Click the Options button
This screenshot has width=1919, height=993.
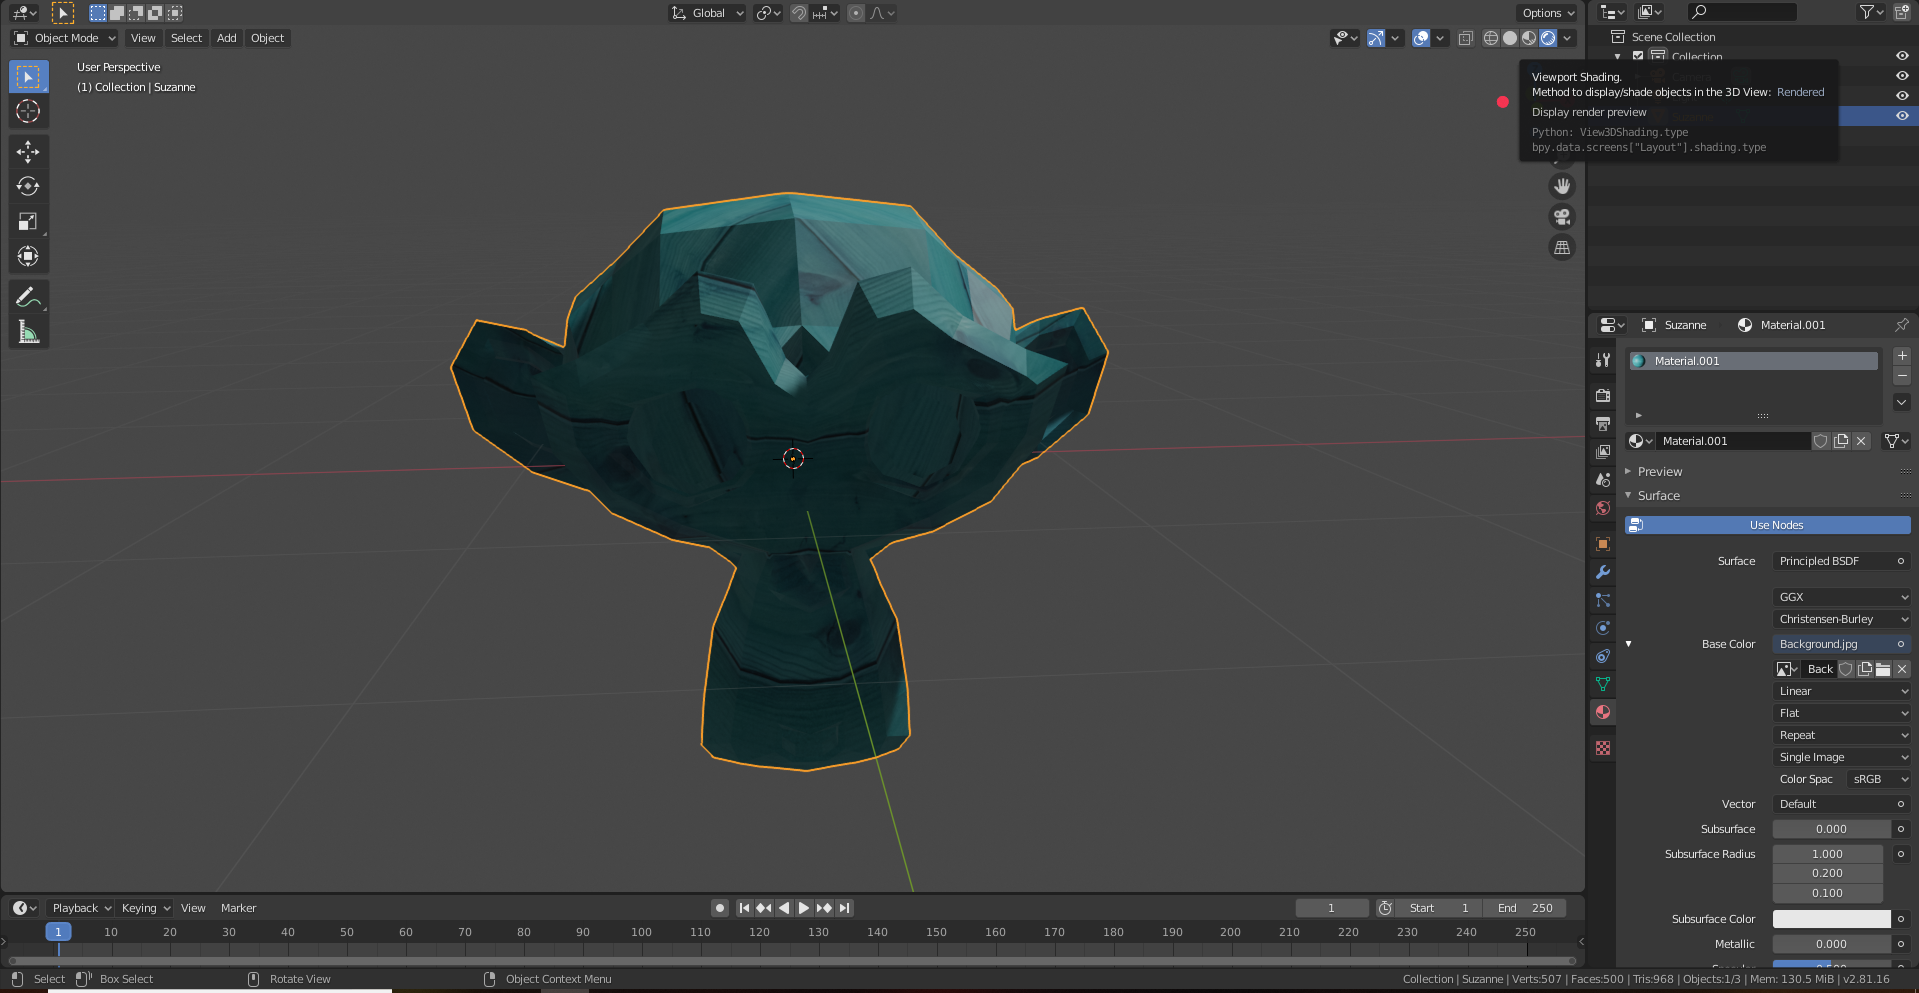[x=1546, y=13]
